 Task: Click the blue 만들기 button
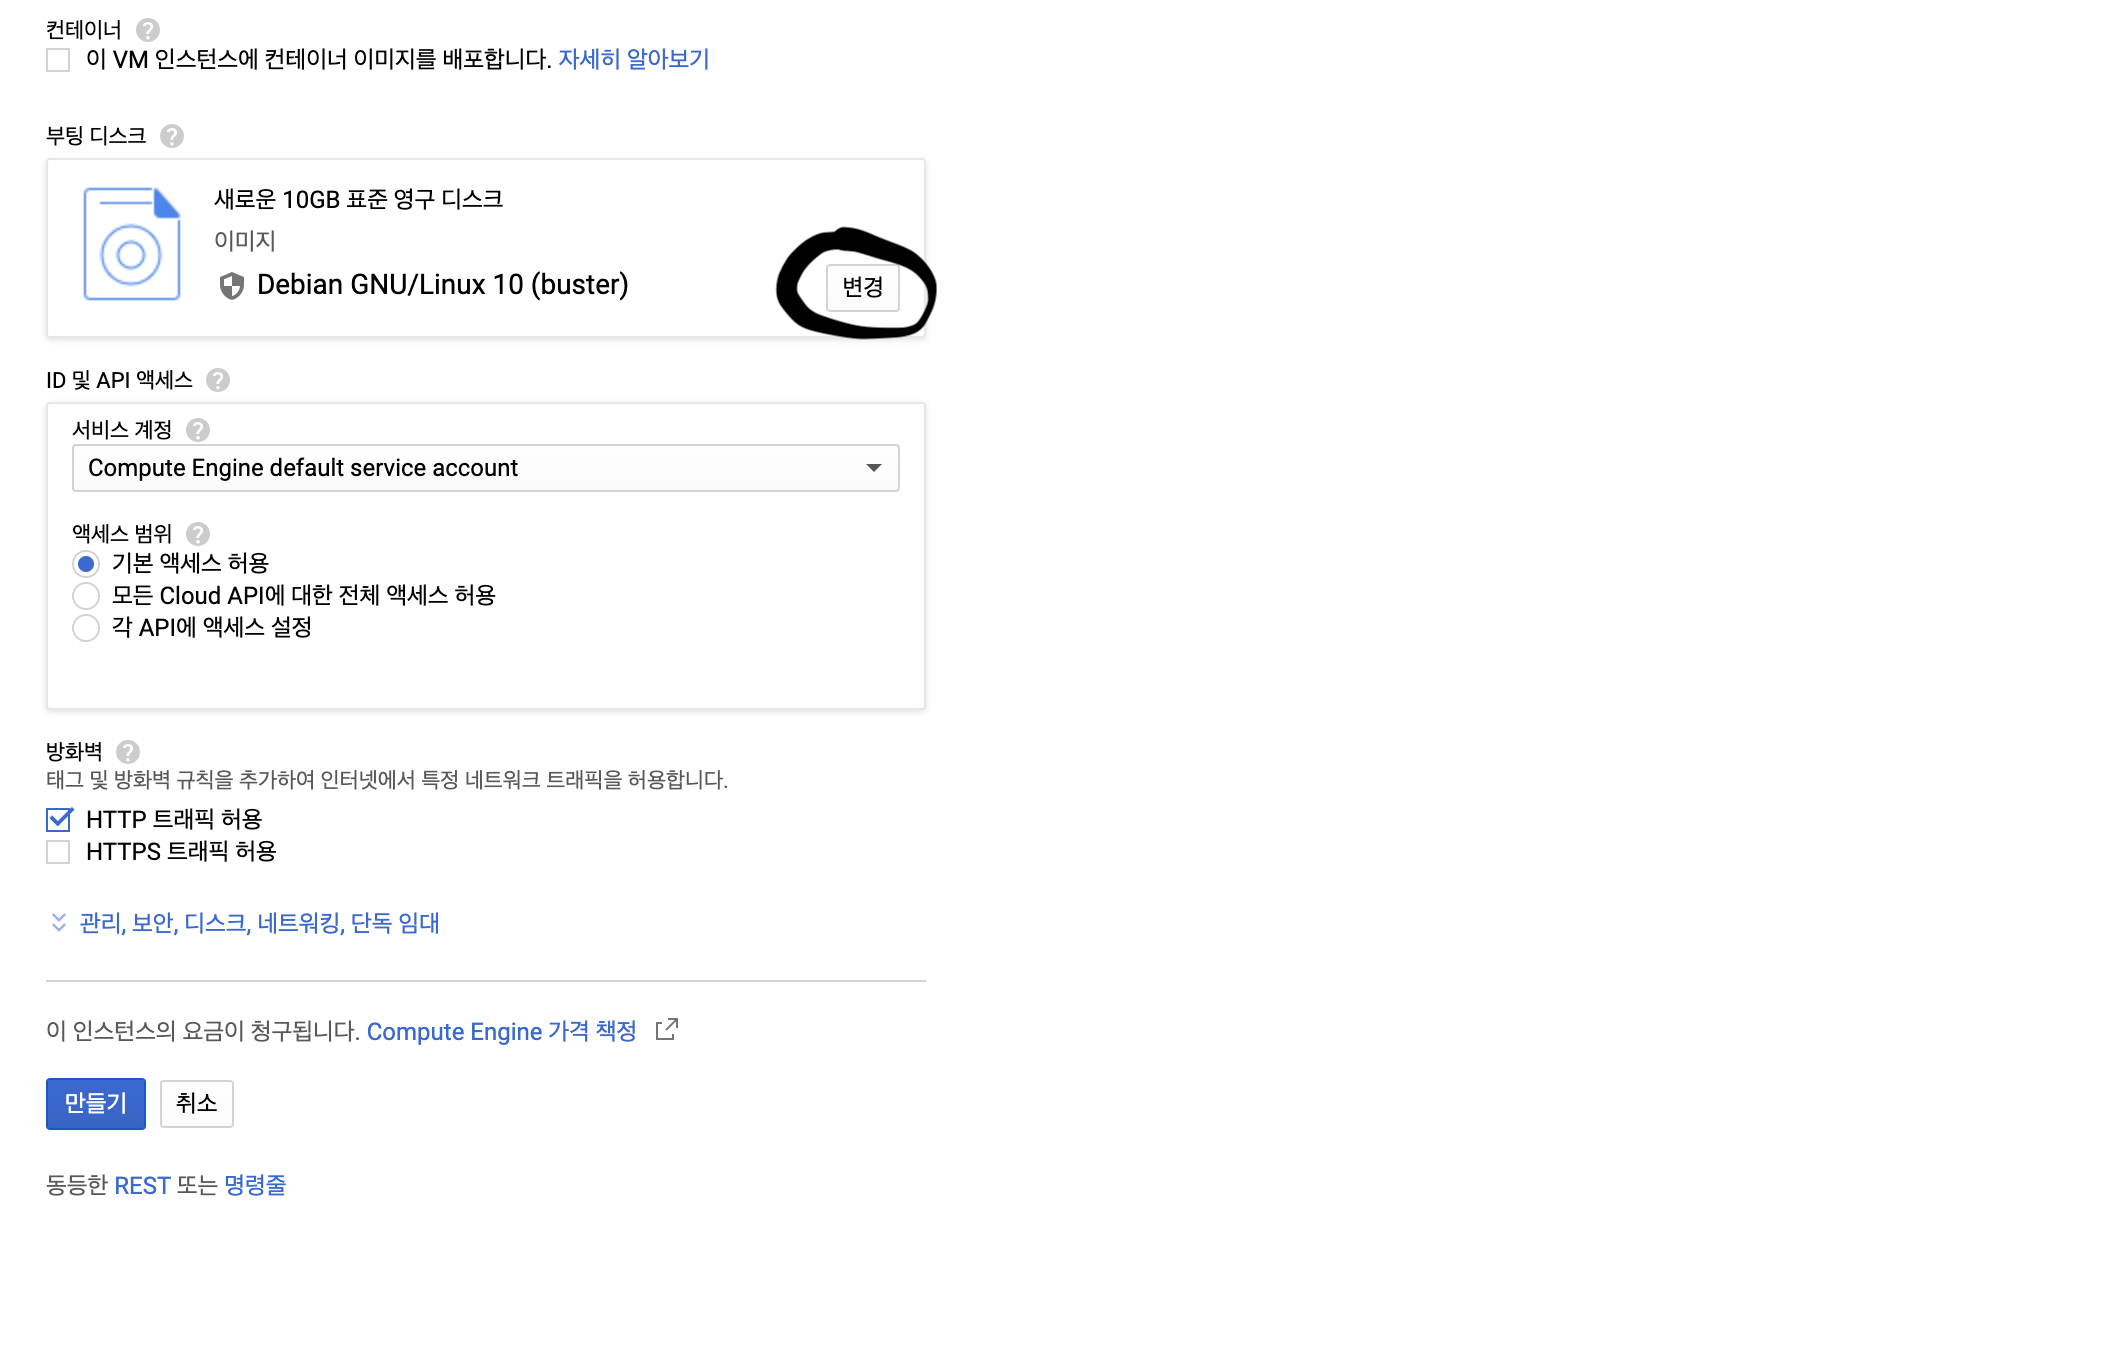(x=96, y=1103)
